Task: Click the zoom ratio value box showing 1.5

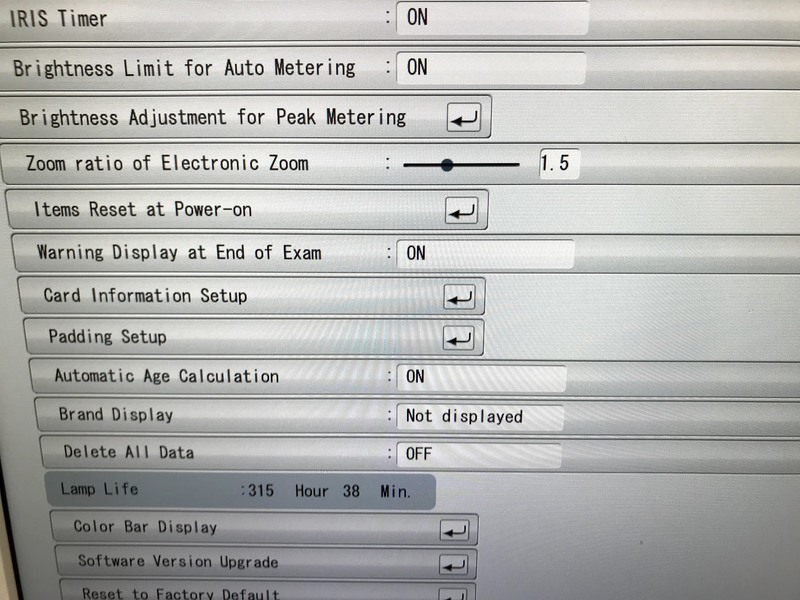Action: click(x=559, y=164)
